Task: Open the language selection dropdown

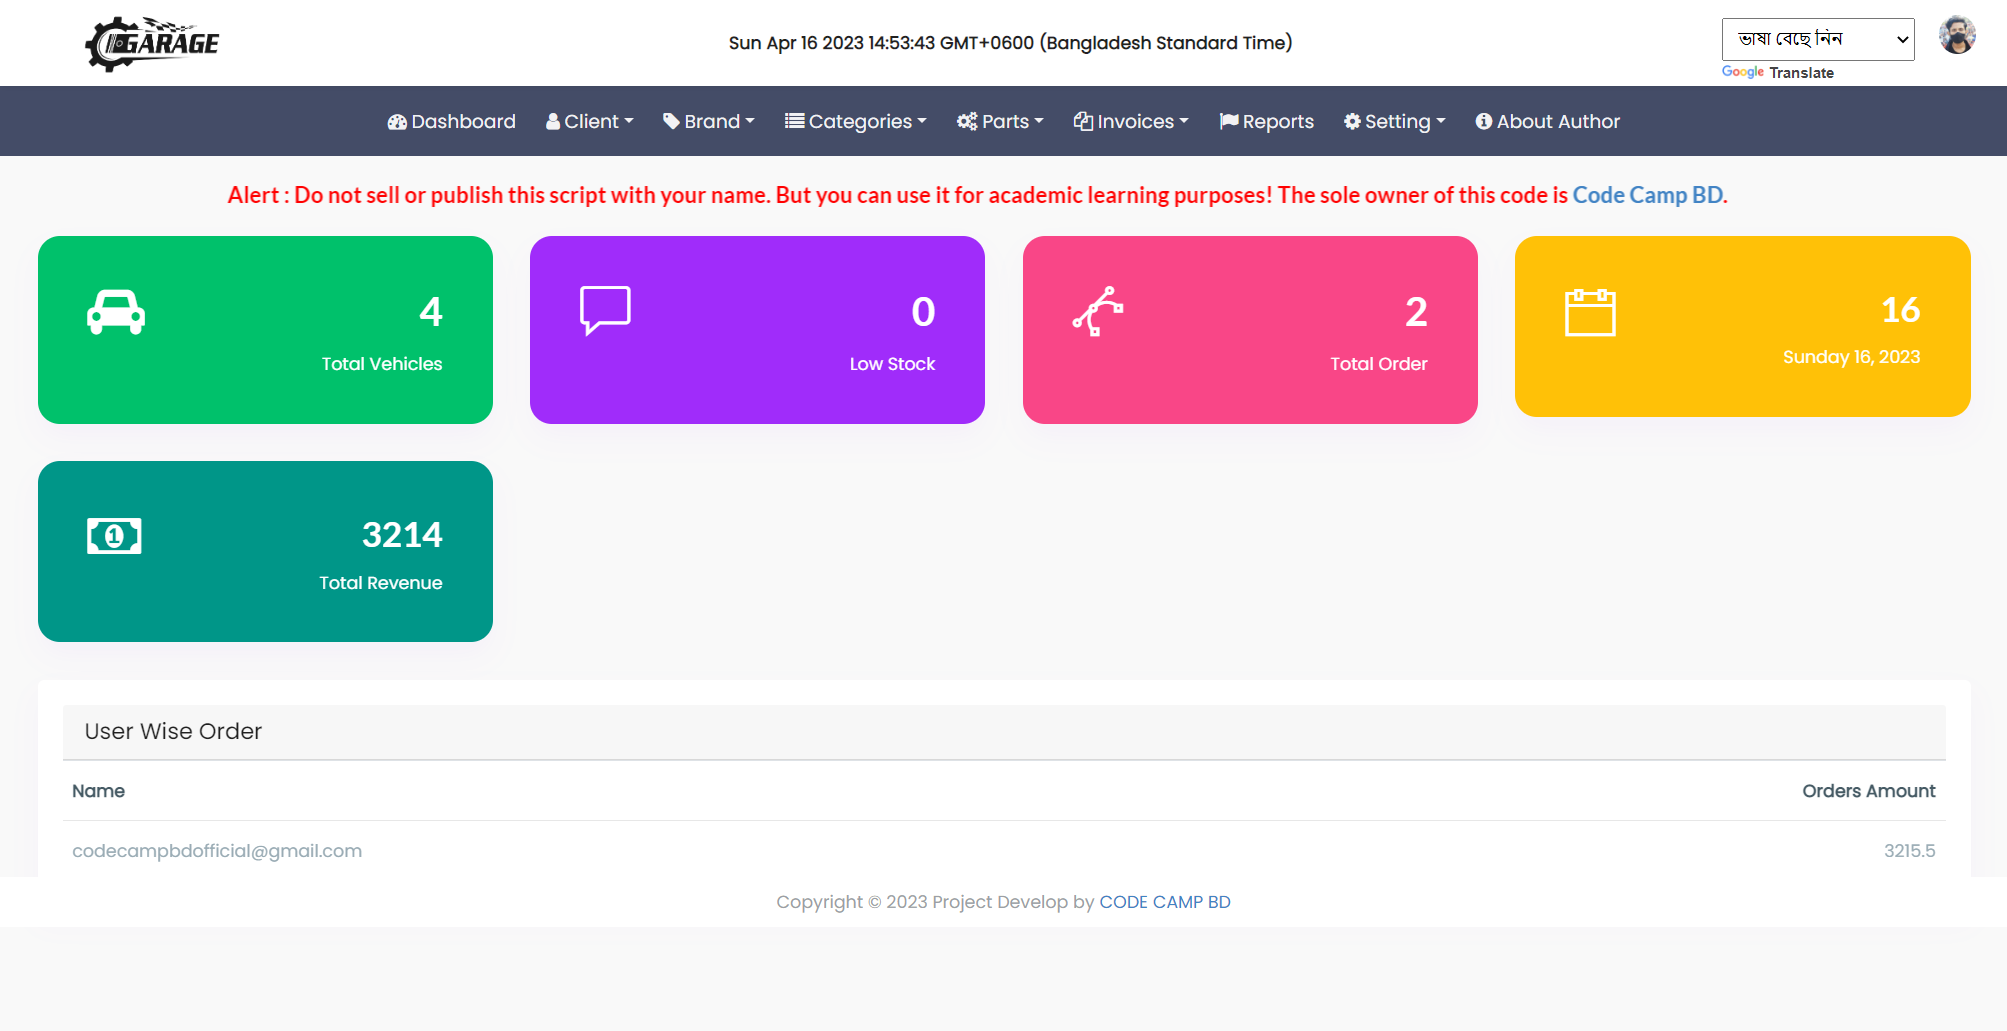Action: tap(1816, 39)
